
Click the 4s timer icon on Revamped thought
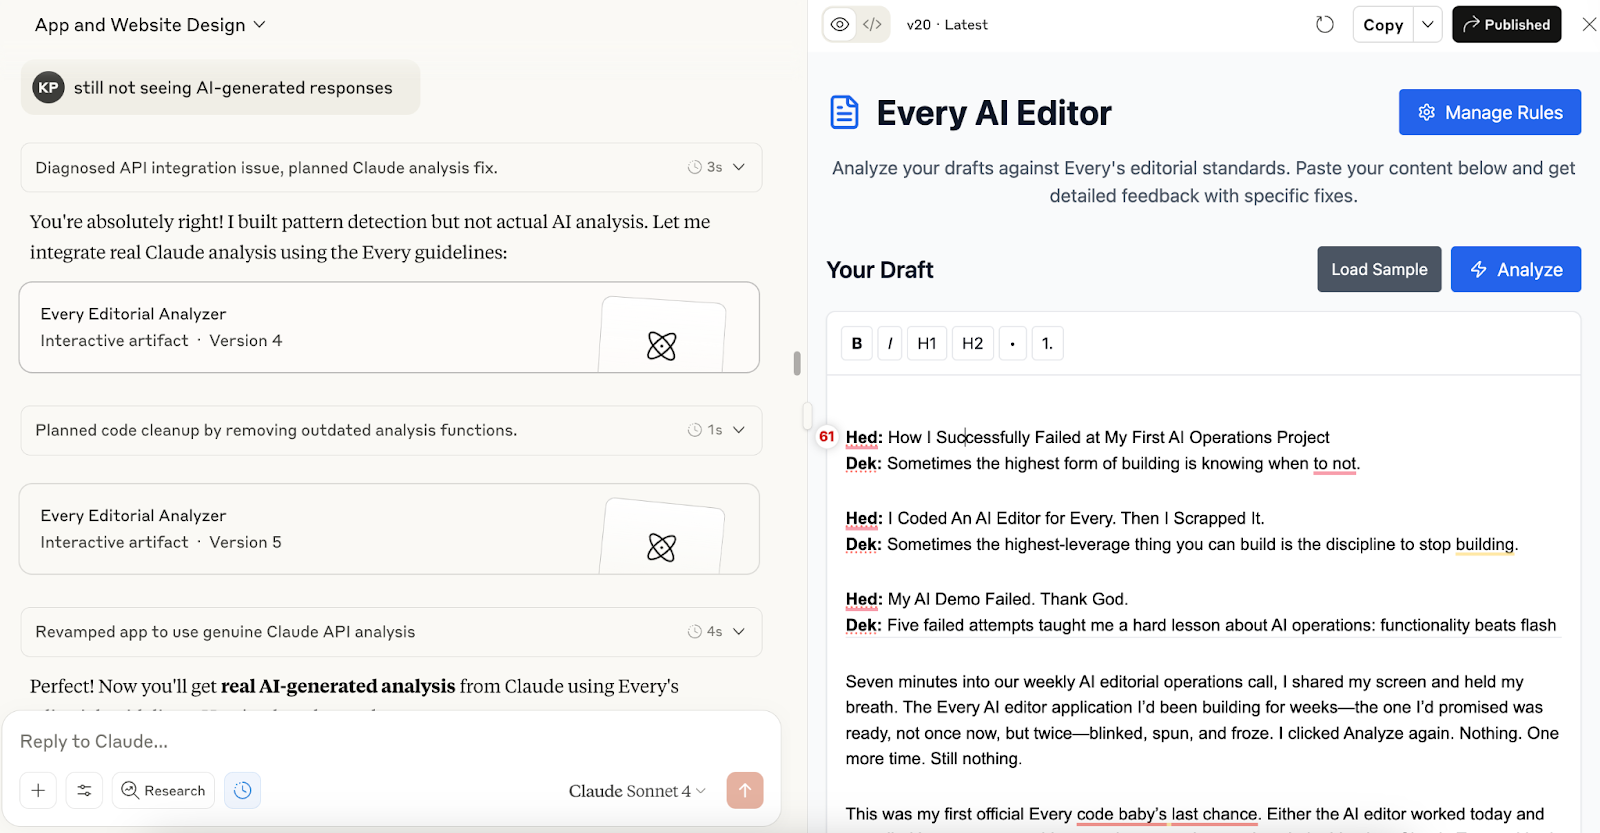pos(695,632)
